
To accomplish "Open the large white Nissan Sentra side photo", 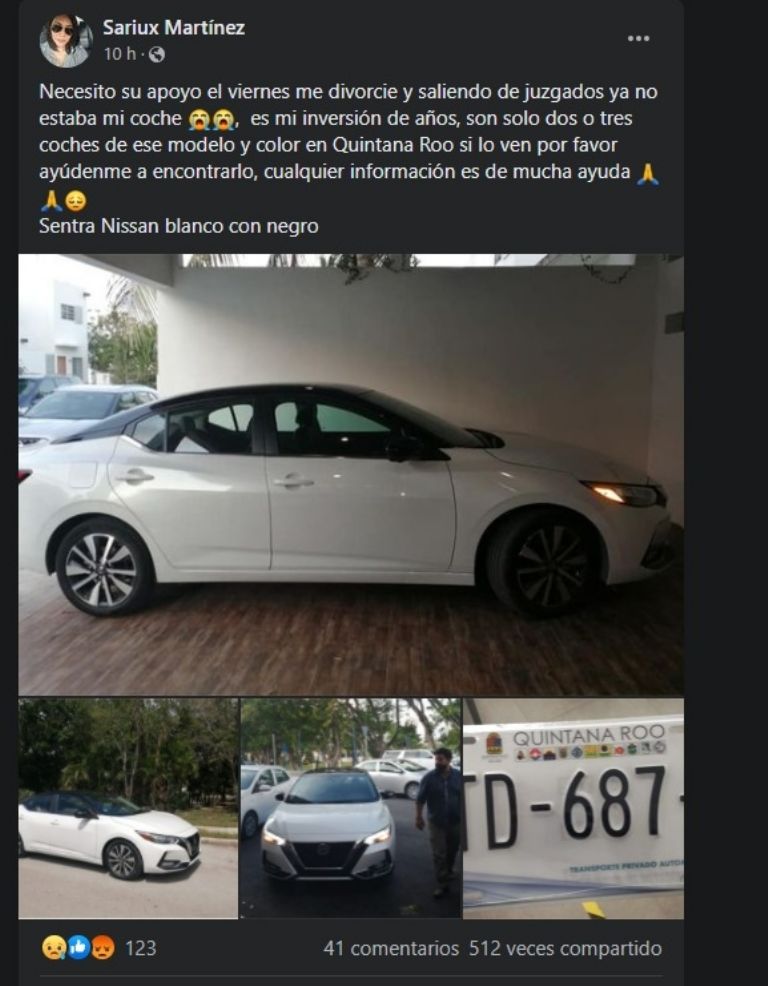I will click(x=351, y=475).
